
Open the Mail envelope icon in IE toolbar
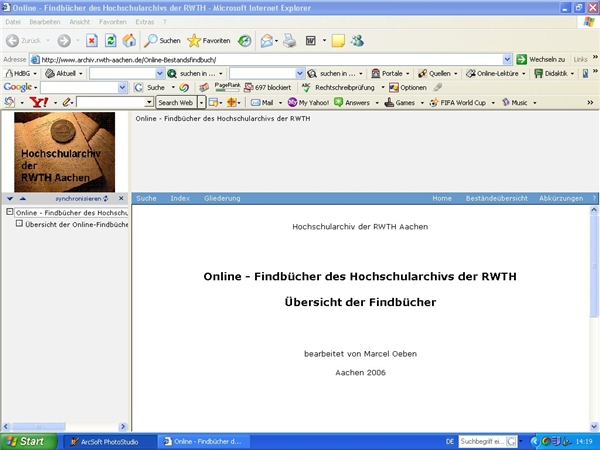coord(267,41)
